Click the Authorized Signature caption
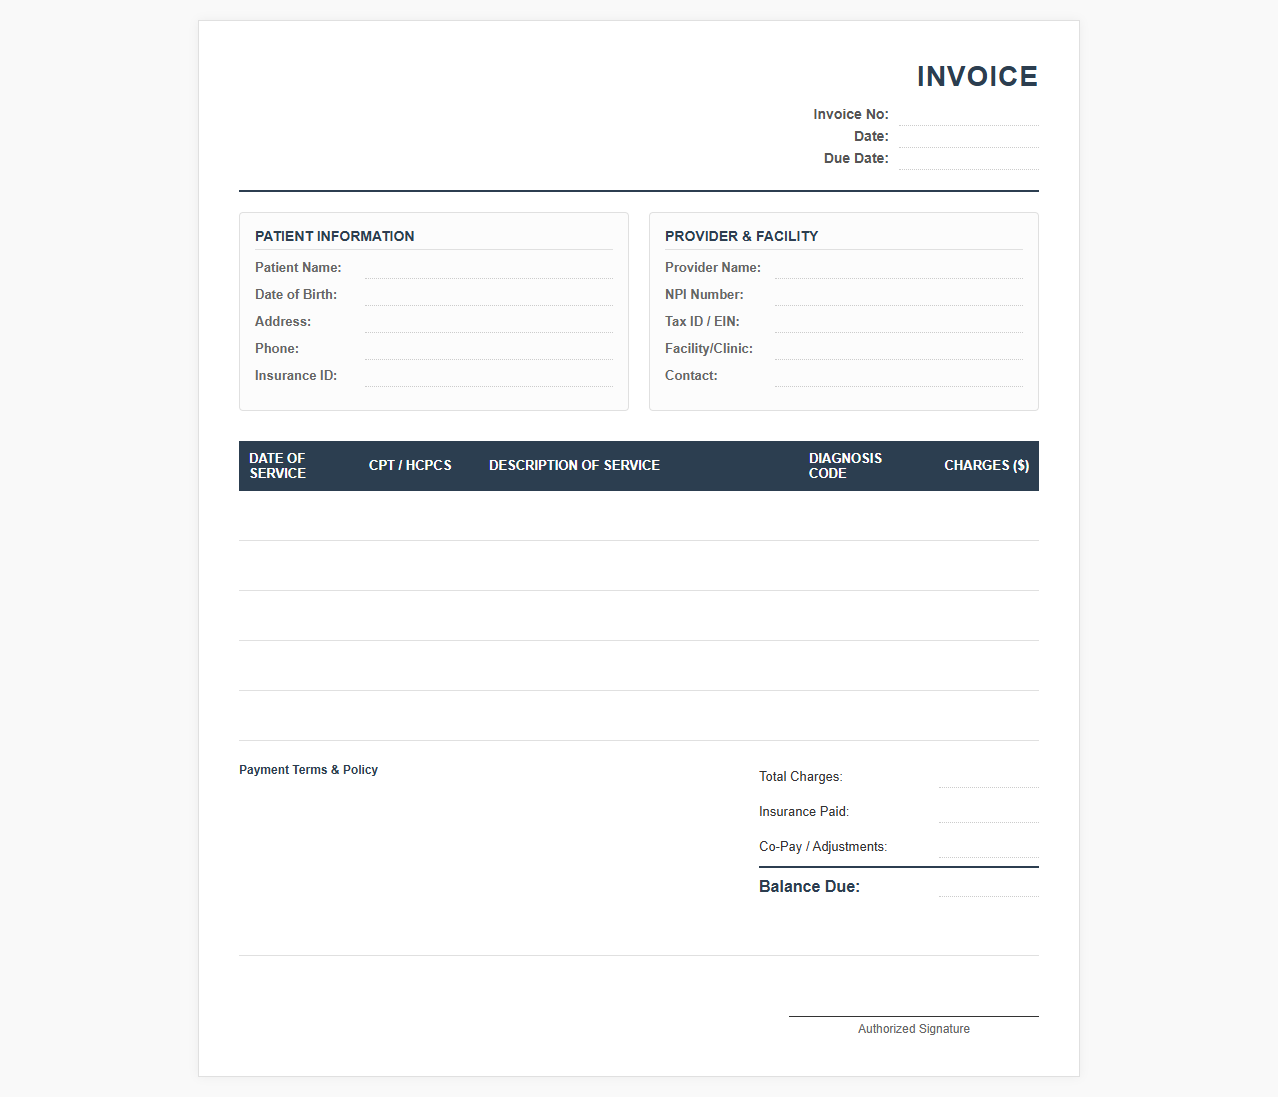 pos(914,1029)
